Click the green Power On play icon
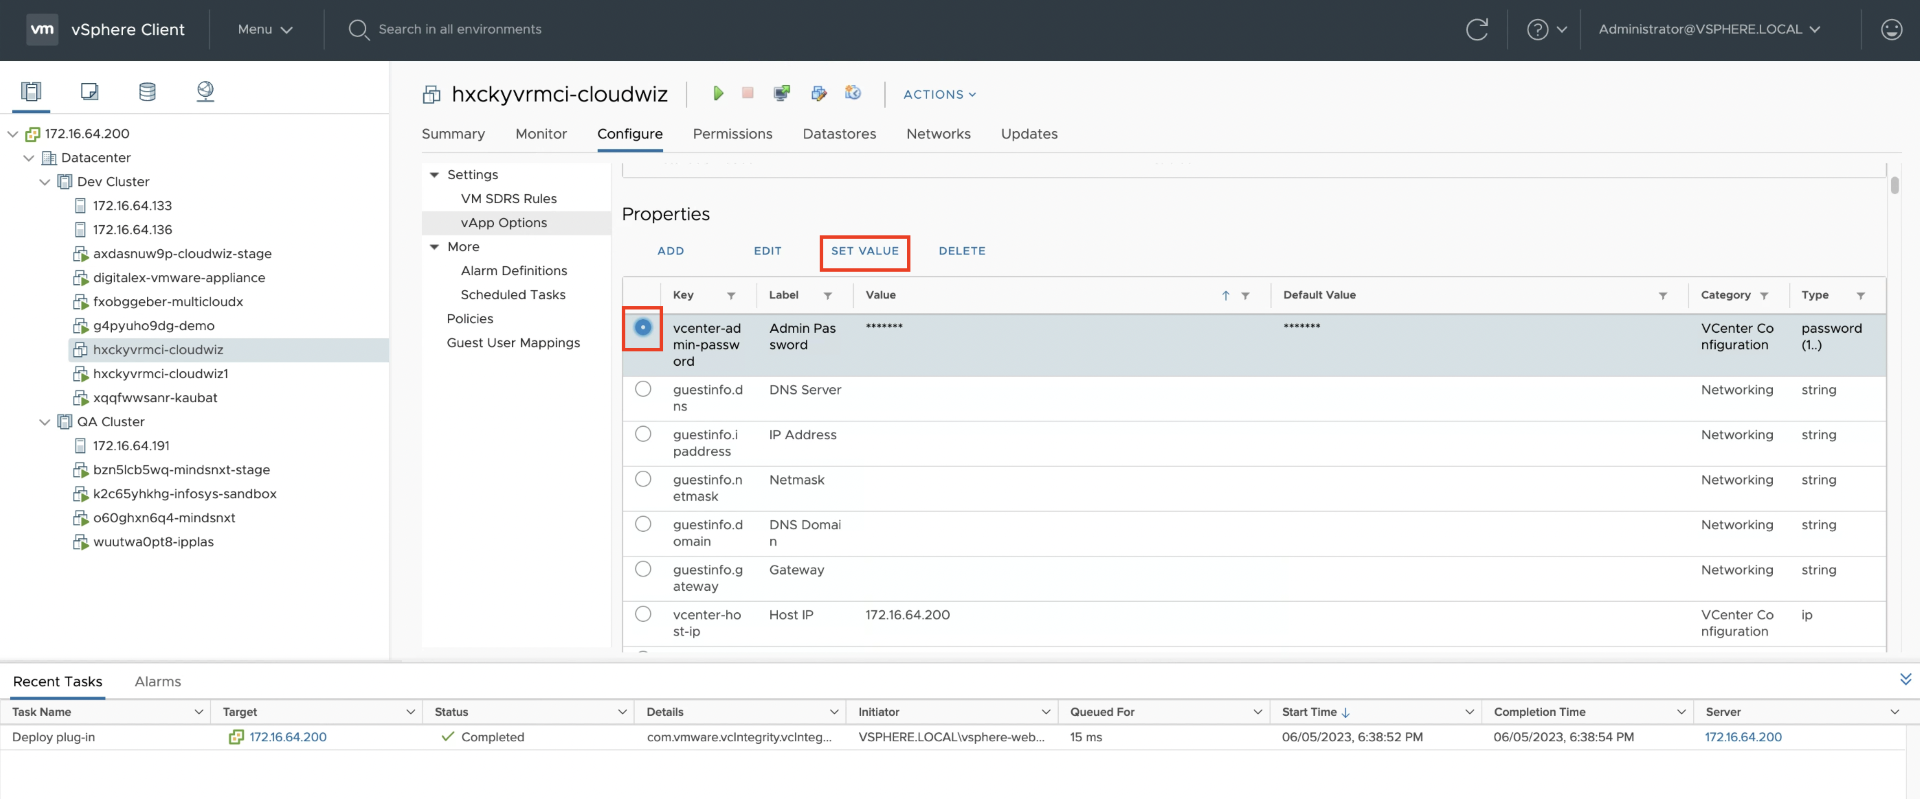Viewport: 1920px width, 799px height. pos(717,93)
